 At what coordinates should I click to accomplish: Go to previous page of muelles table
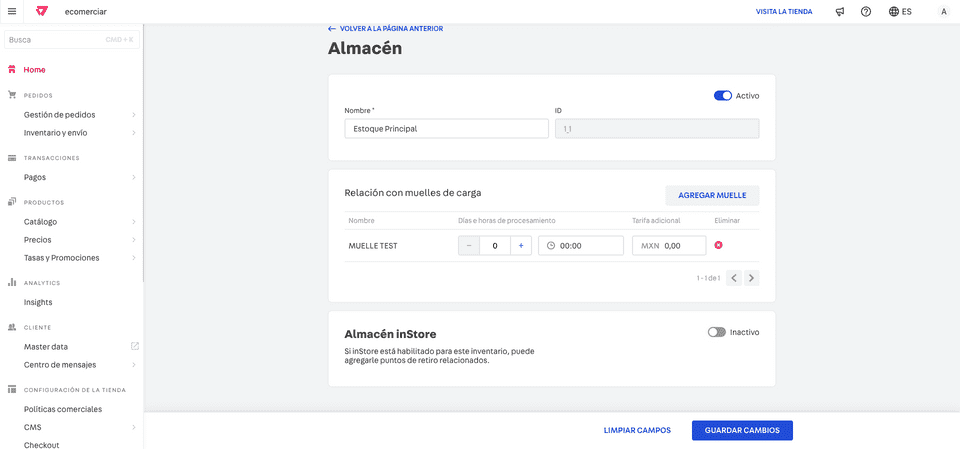[734, 278]
